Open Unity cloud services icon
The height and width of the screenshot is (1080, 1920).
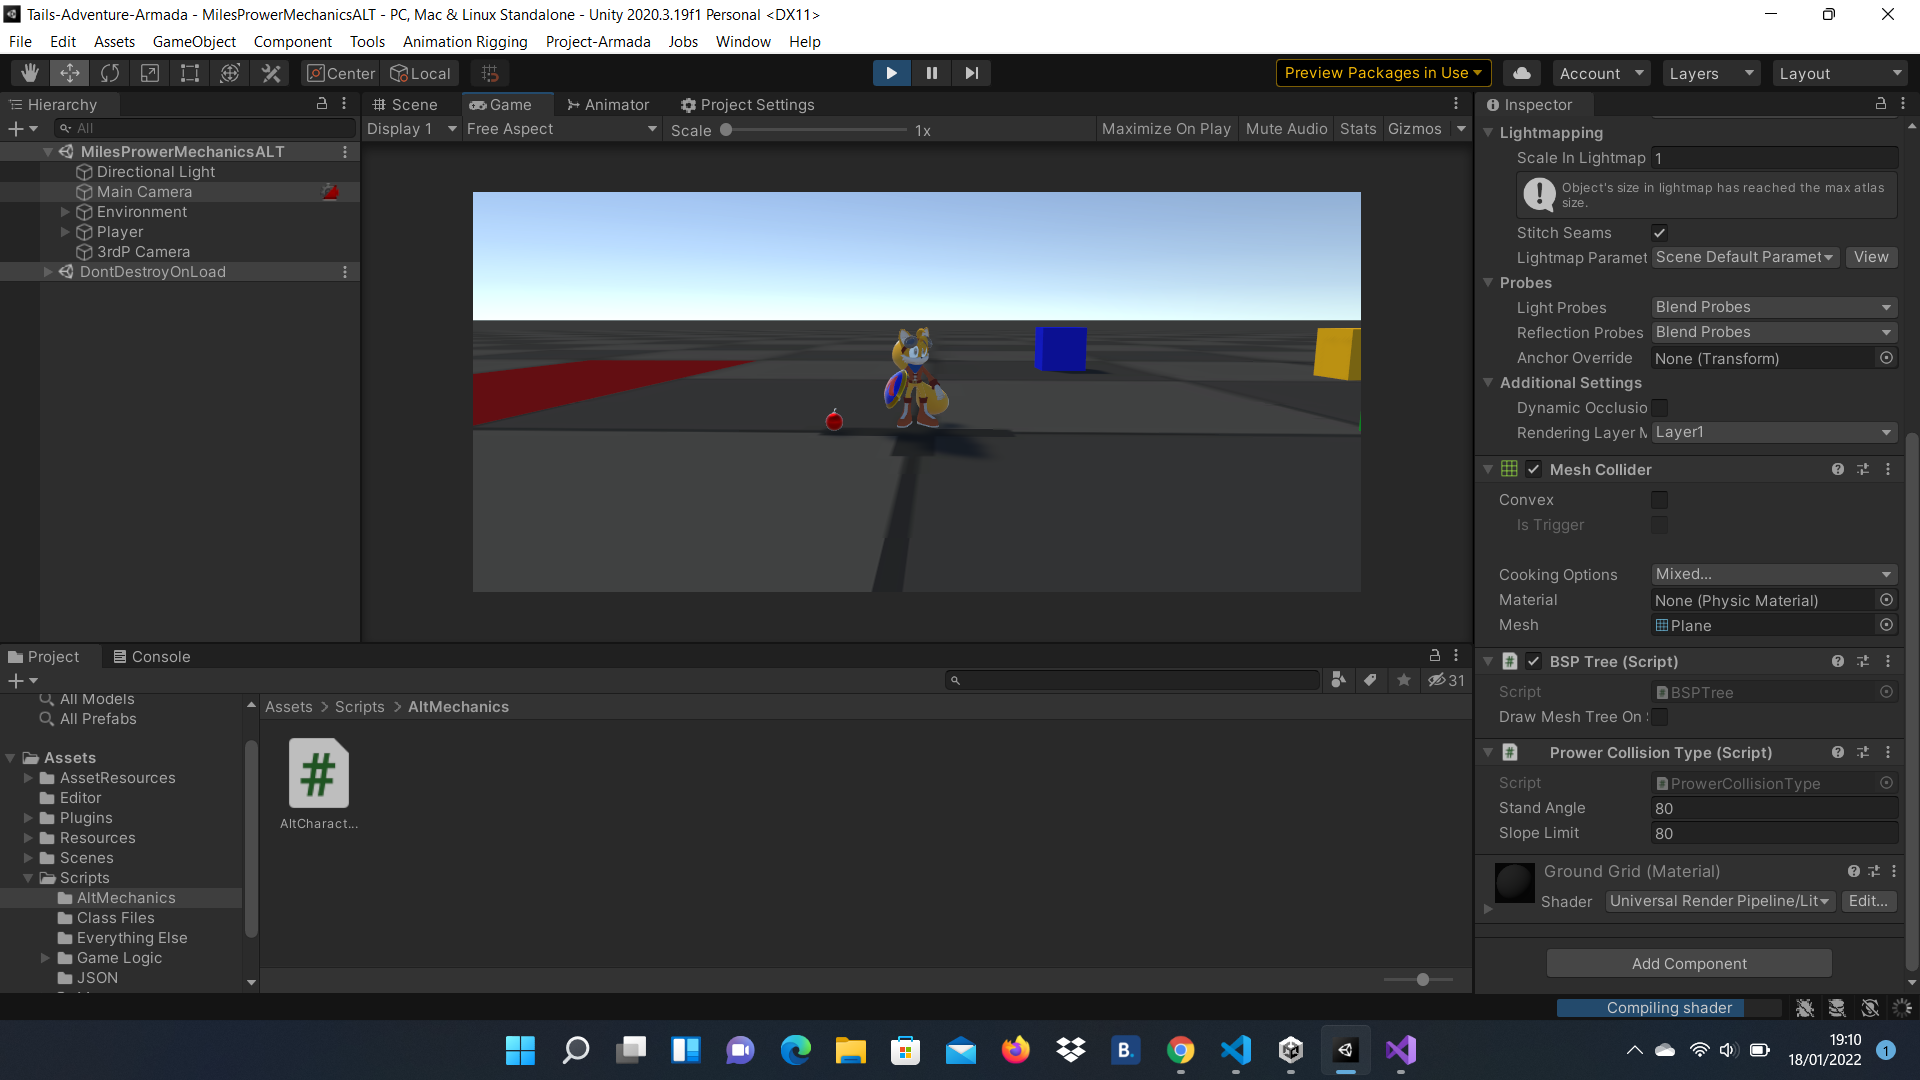[1521, 73]
